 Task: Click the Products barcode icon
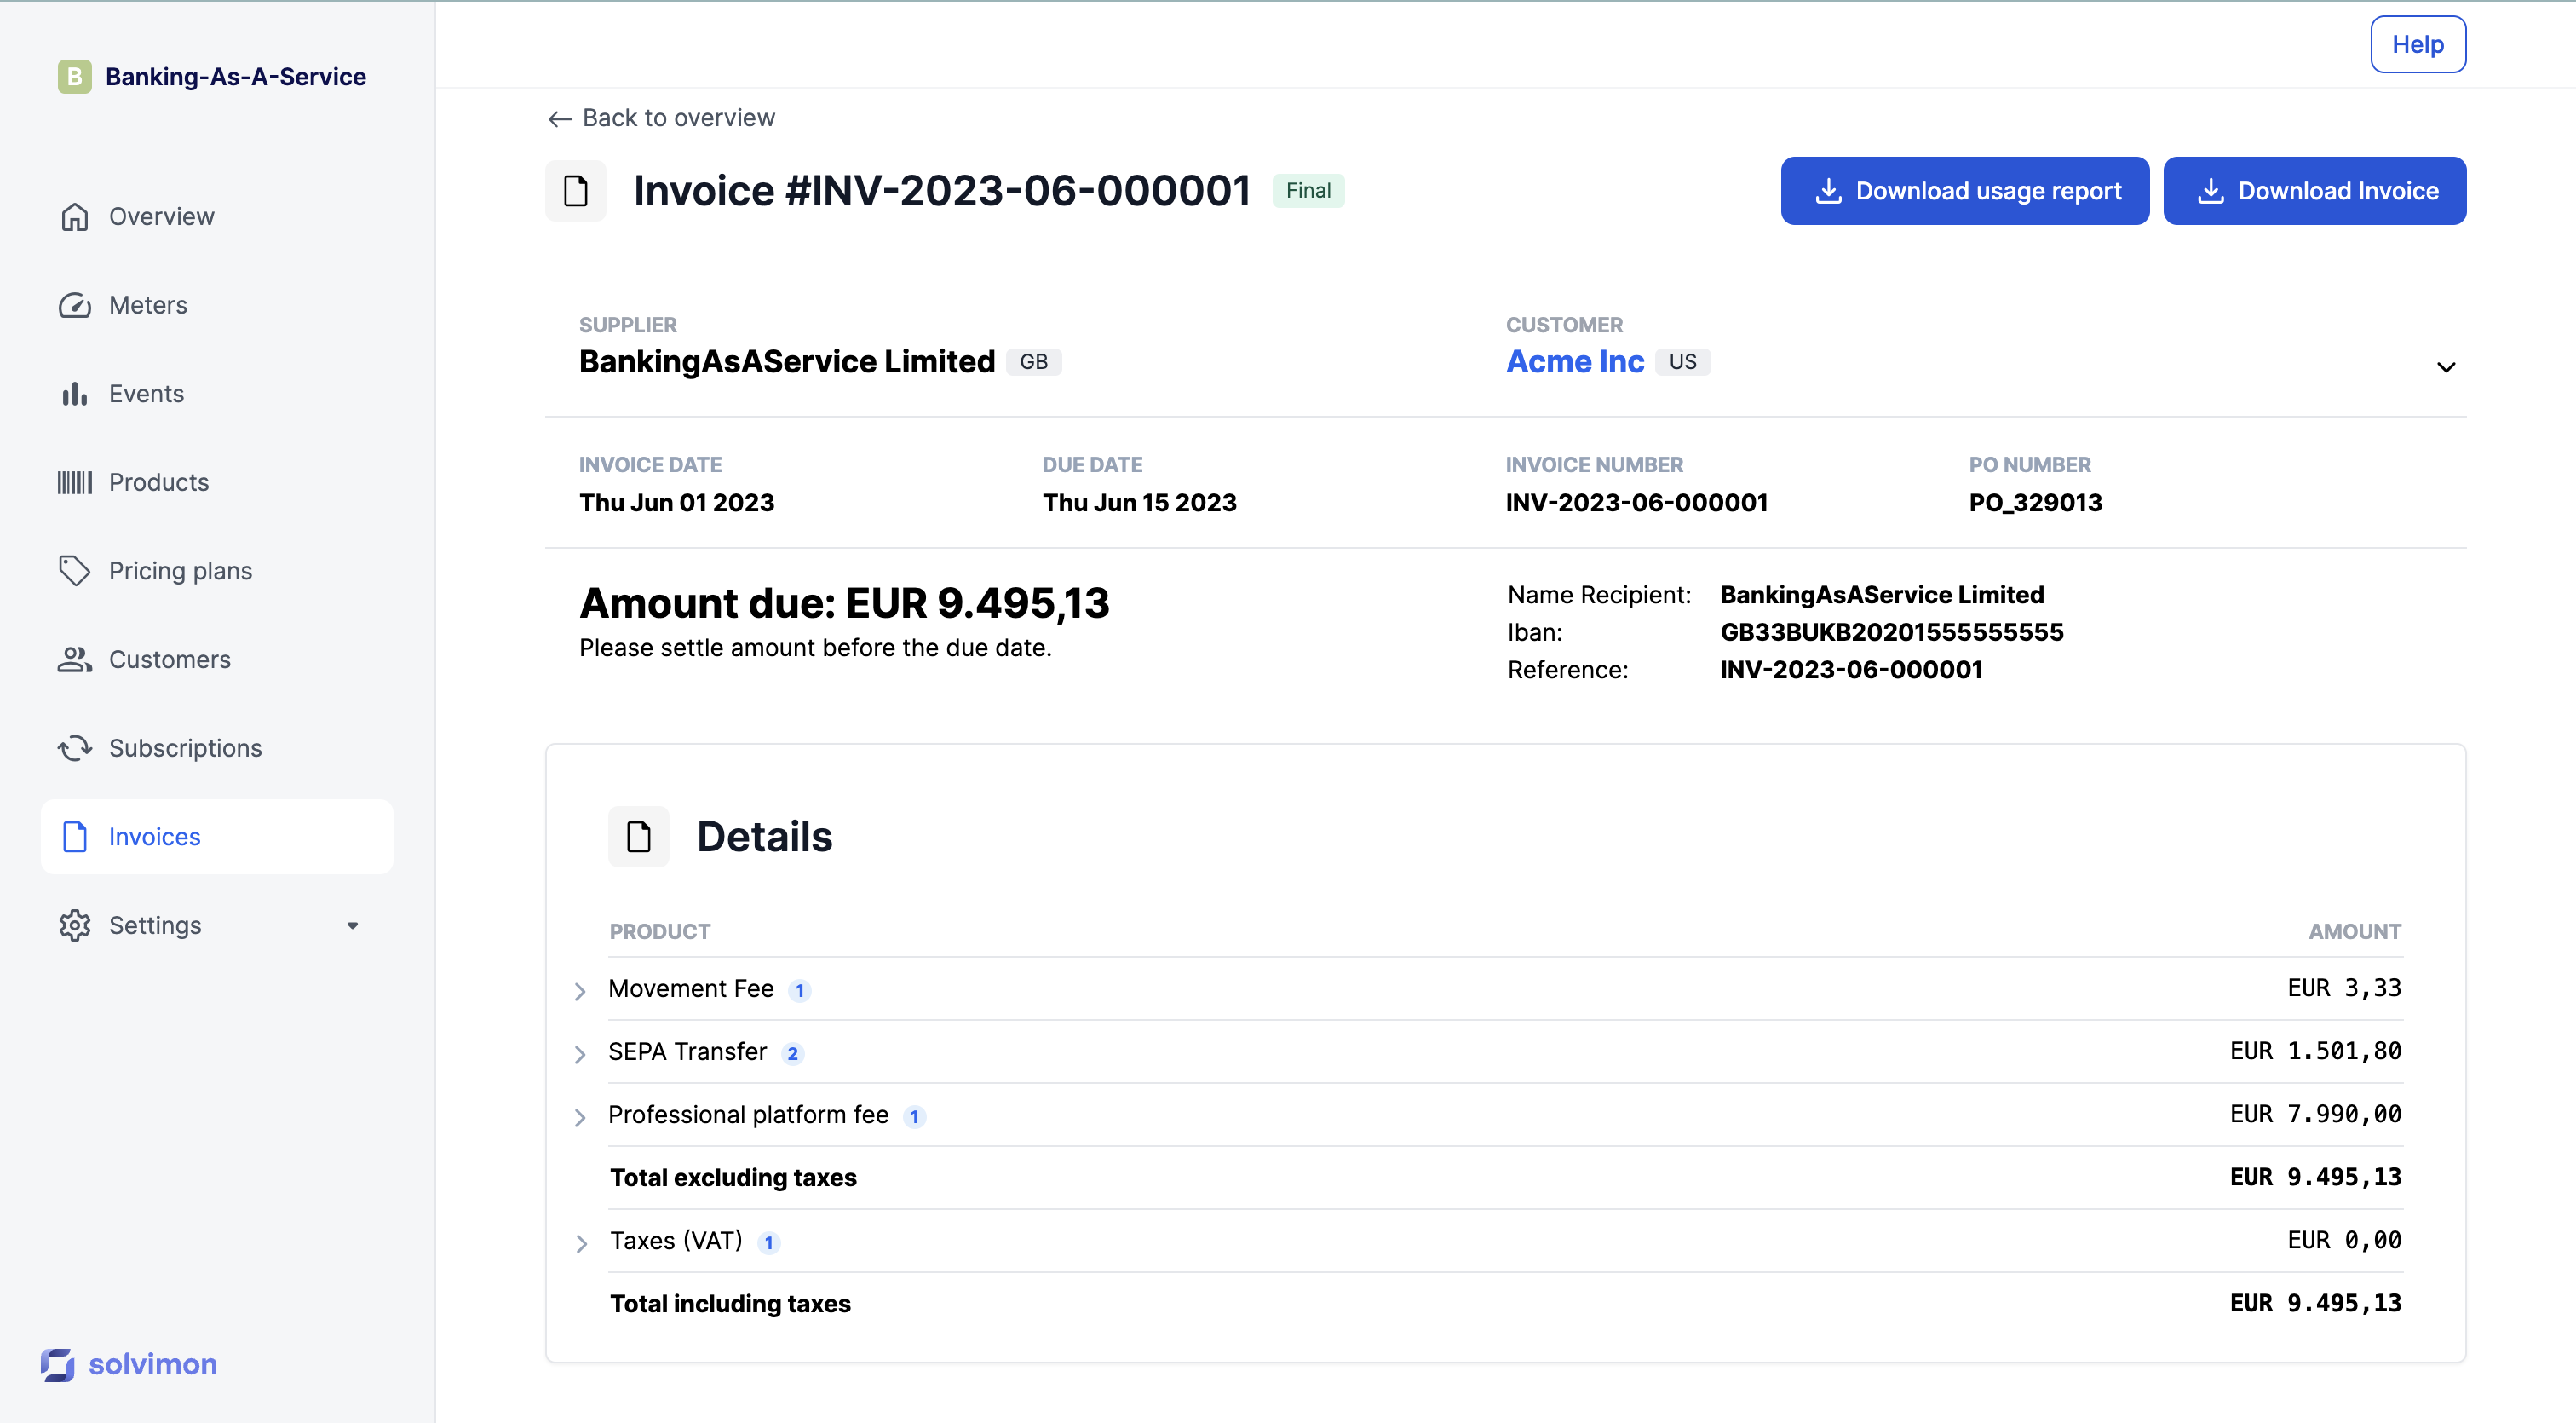(75, 482)
